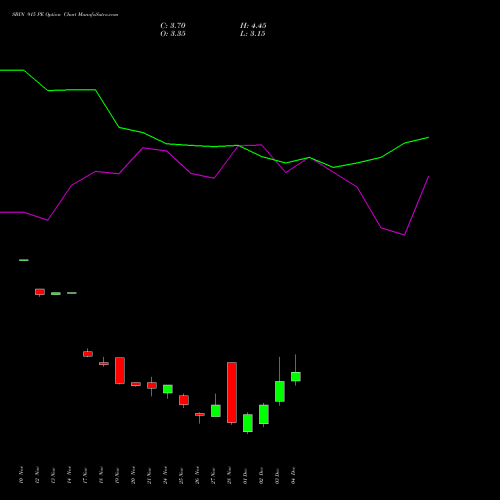Viewport: 500px width, 500px height.
Task: Select the green candle for 27 Nov
Action: click(x=216, y=411)
